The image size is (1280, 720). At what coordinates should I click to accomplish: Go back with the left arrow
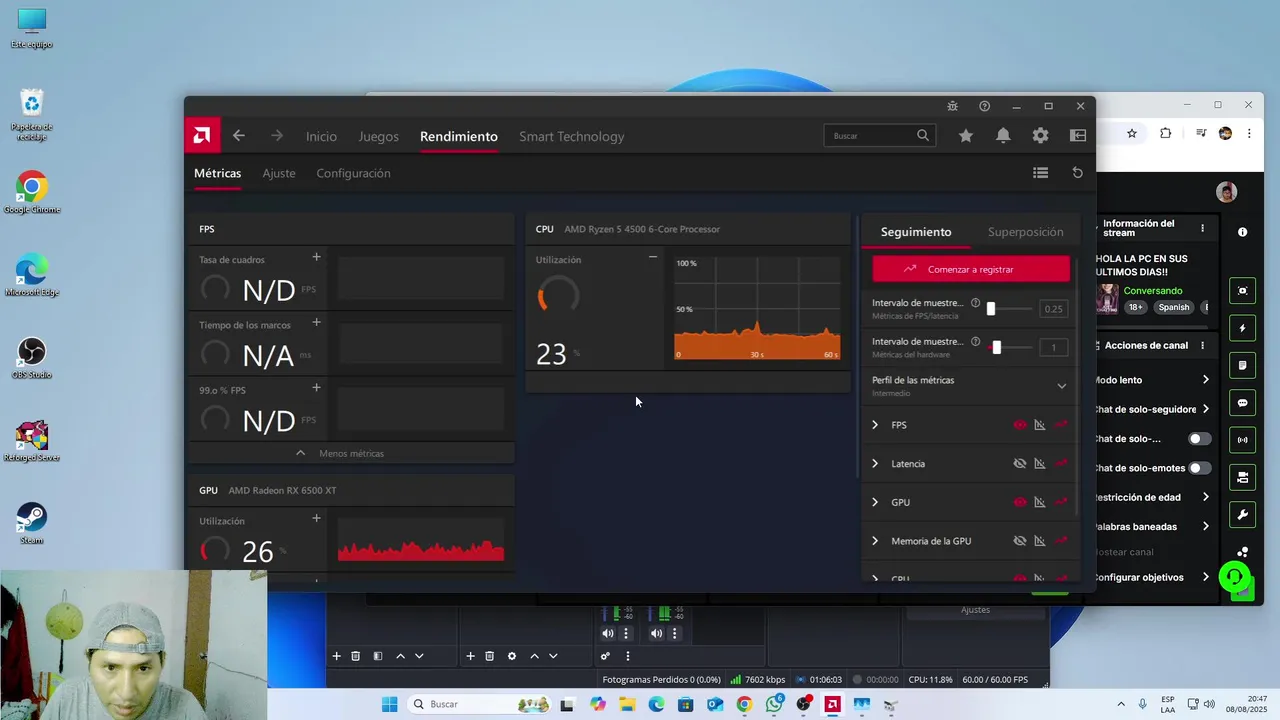(239, 136)
